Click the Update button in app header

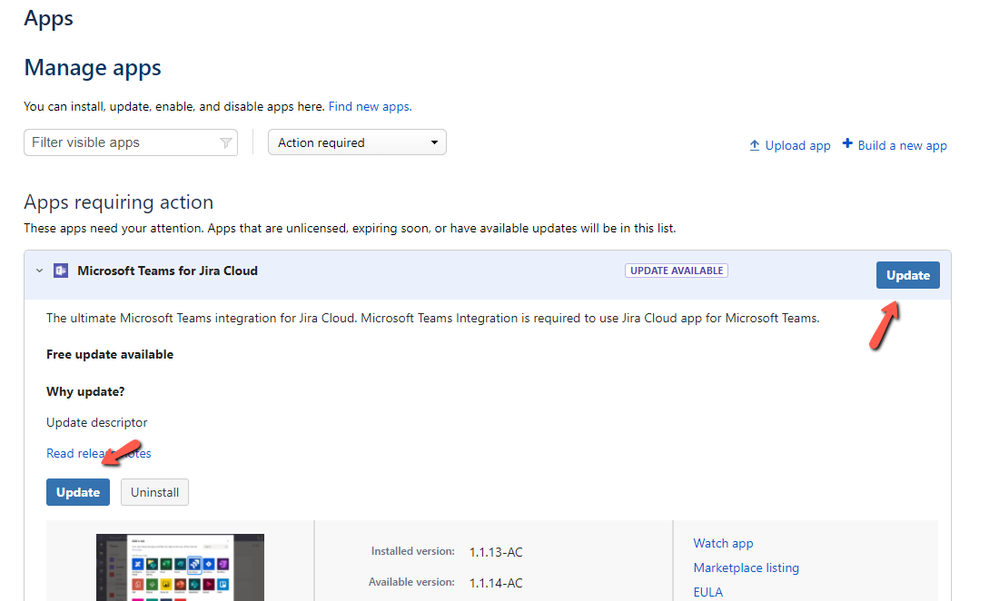[907, 275]
